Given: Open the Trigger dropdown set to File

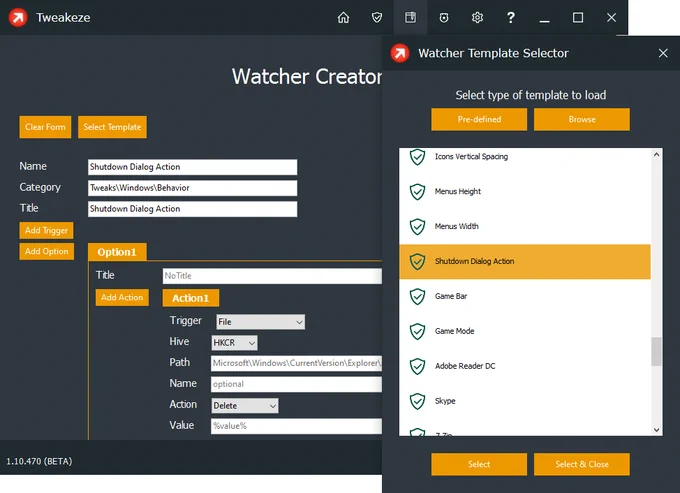Looking at the screenshot, I should (x=260, y=322).
